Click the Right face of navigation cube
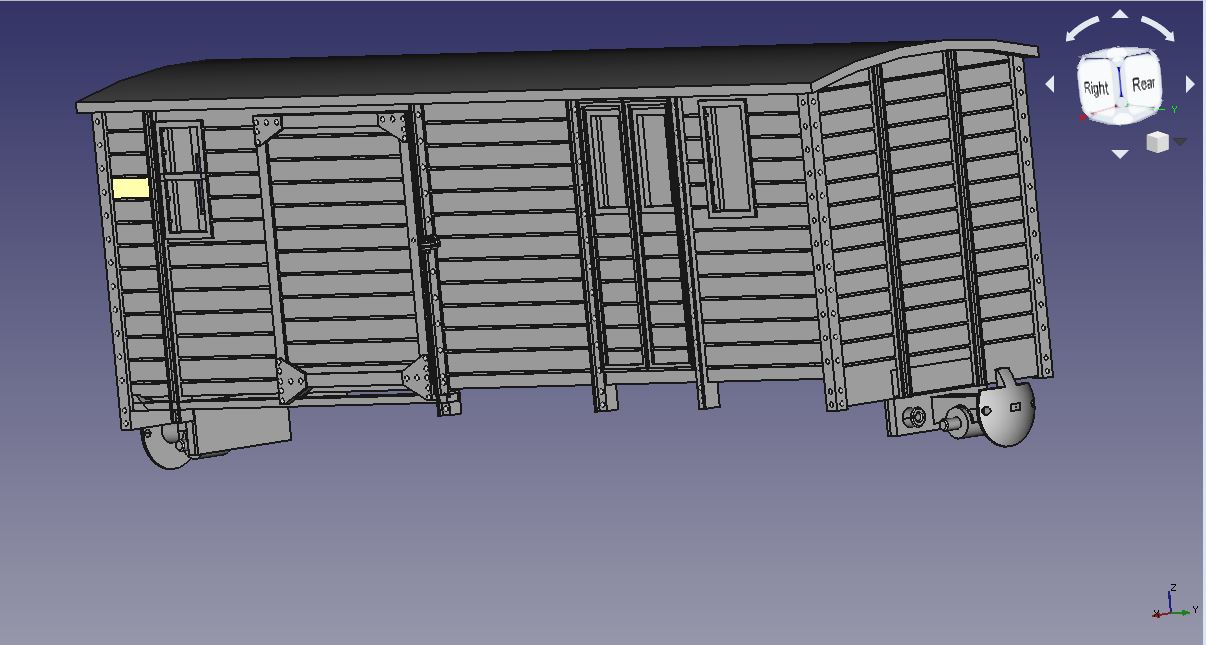The image size is (1206, 645). click(x=1096, y=87)
